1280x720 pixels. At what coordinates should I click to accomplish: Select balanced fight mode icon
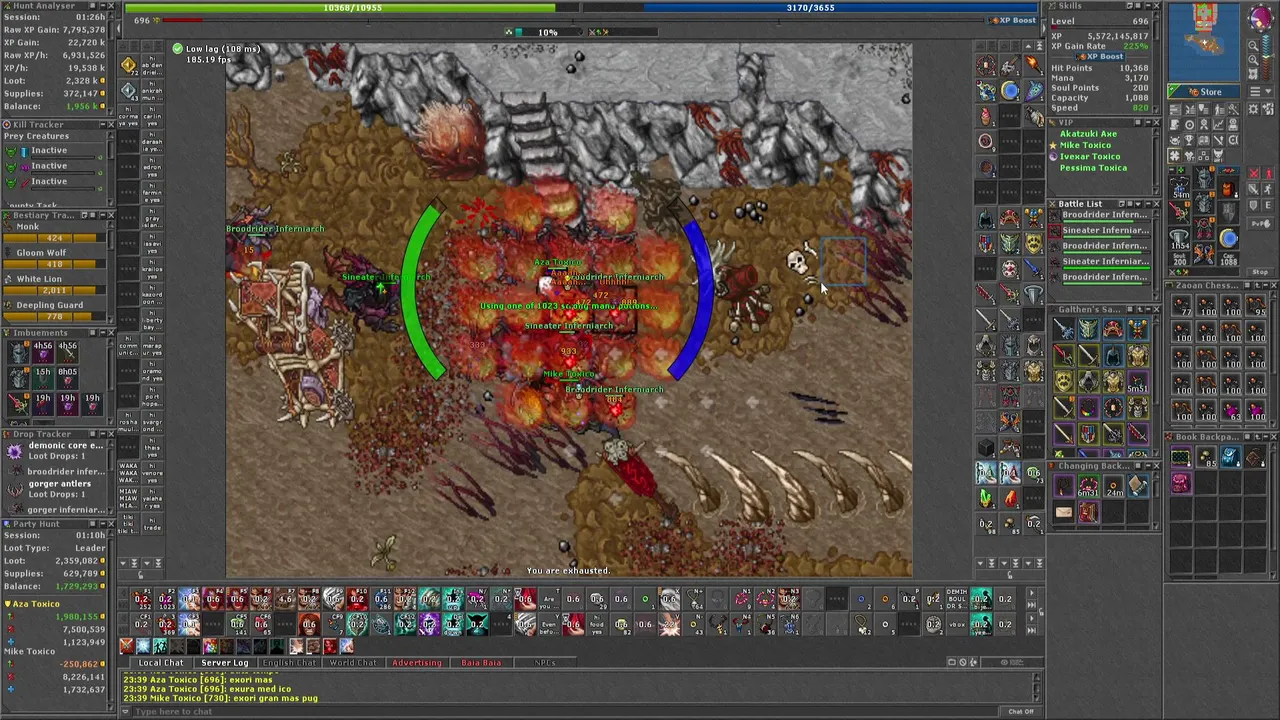point(1253,189)
